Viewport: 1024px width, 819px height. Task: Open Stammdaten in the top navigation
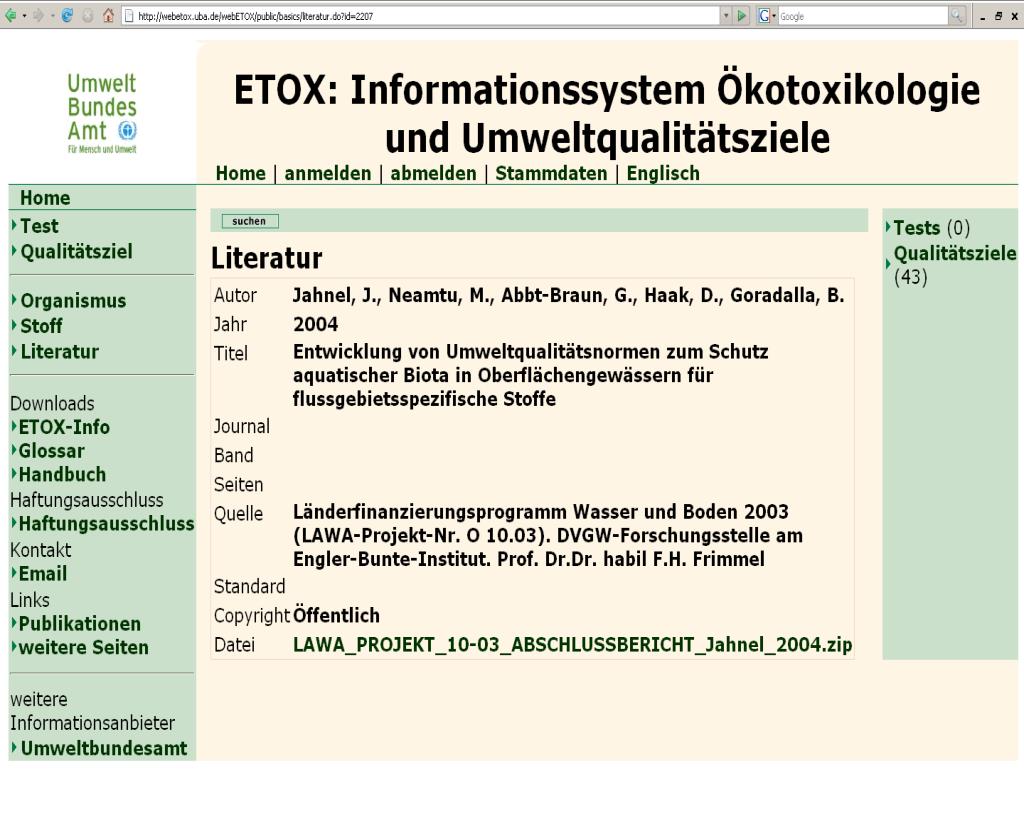551,173
